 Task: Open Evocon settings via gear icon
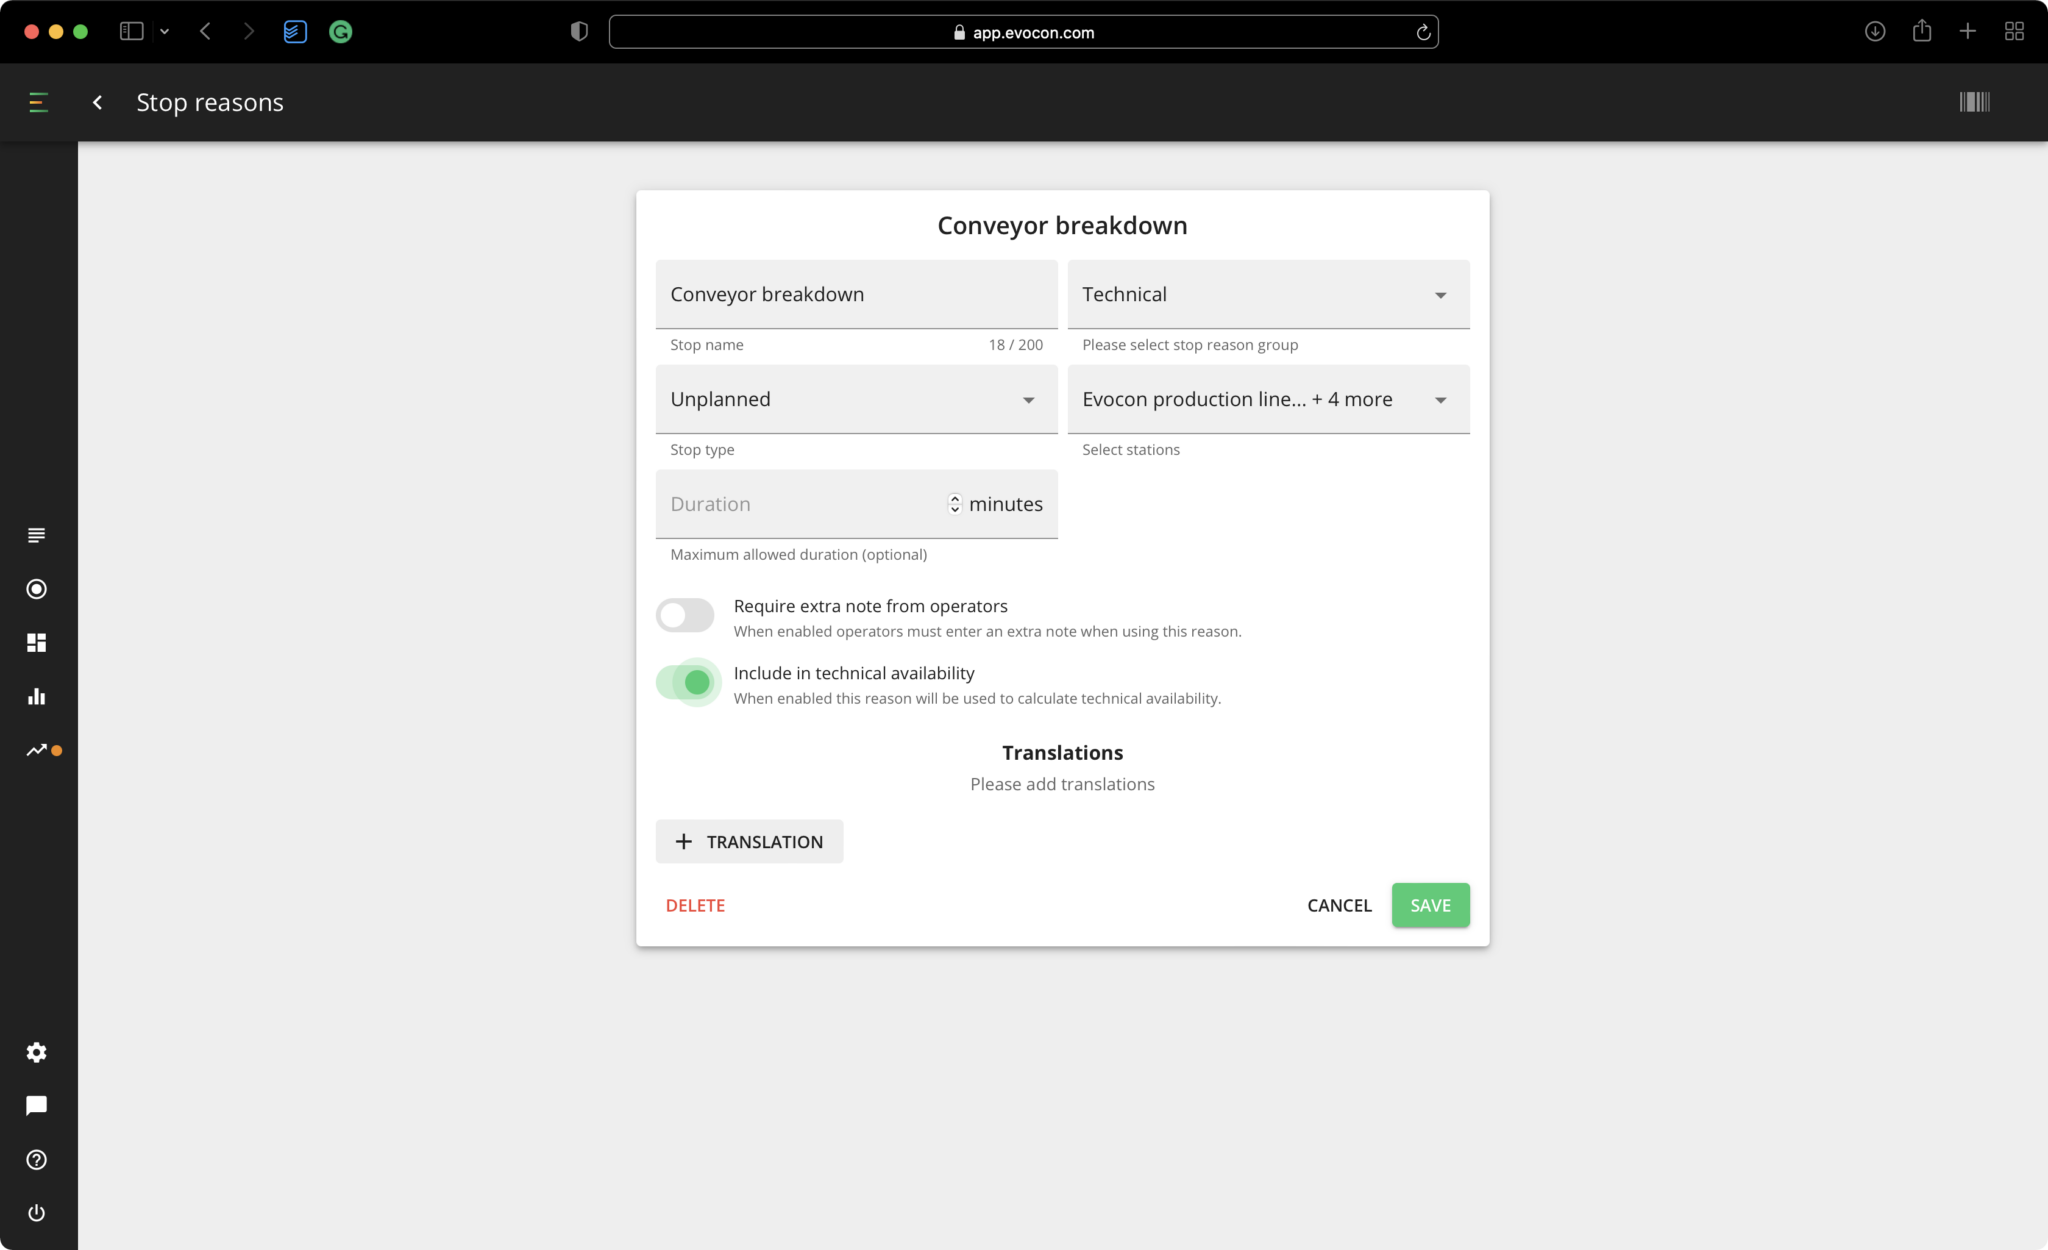(37, 1052)
